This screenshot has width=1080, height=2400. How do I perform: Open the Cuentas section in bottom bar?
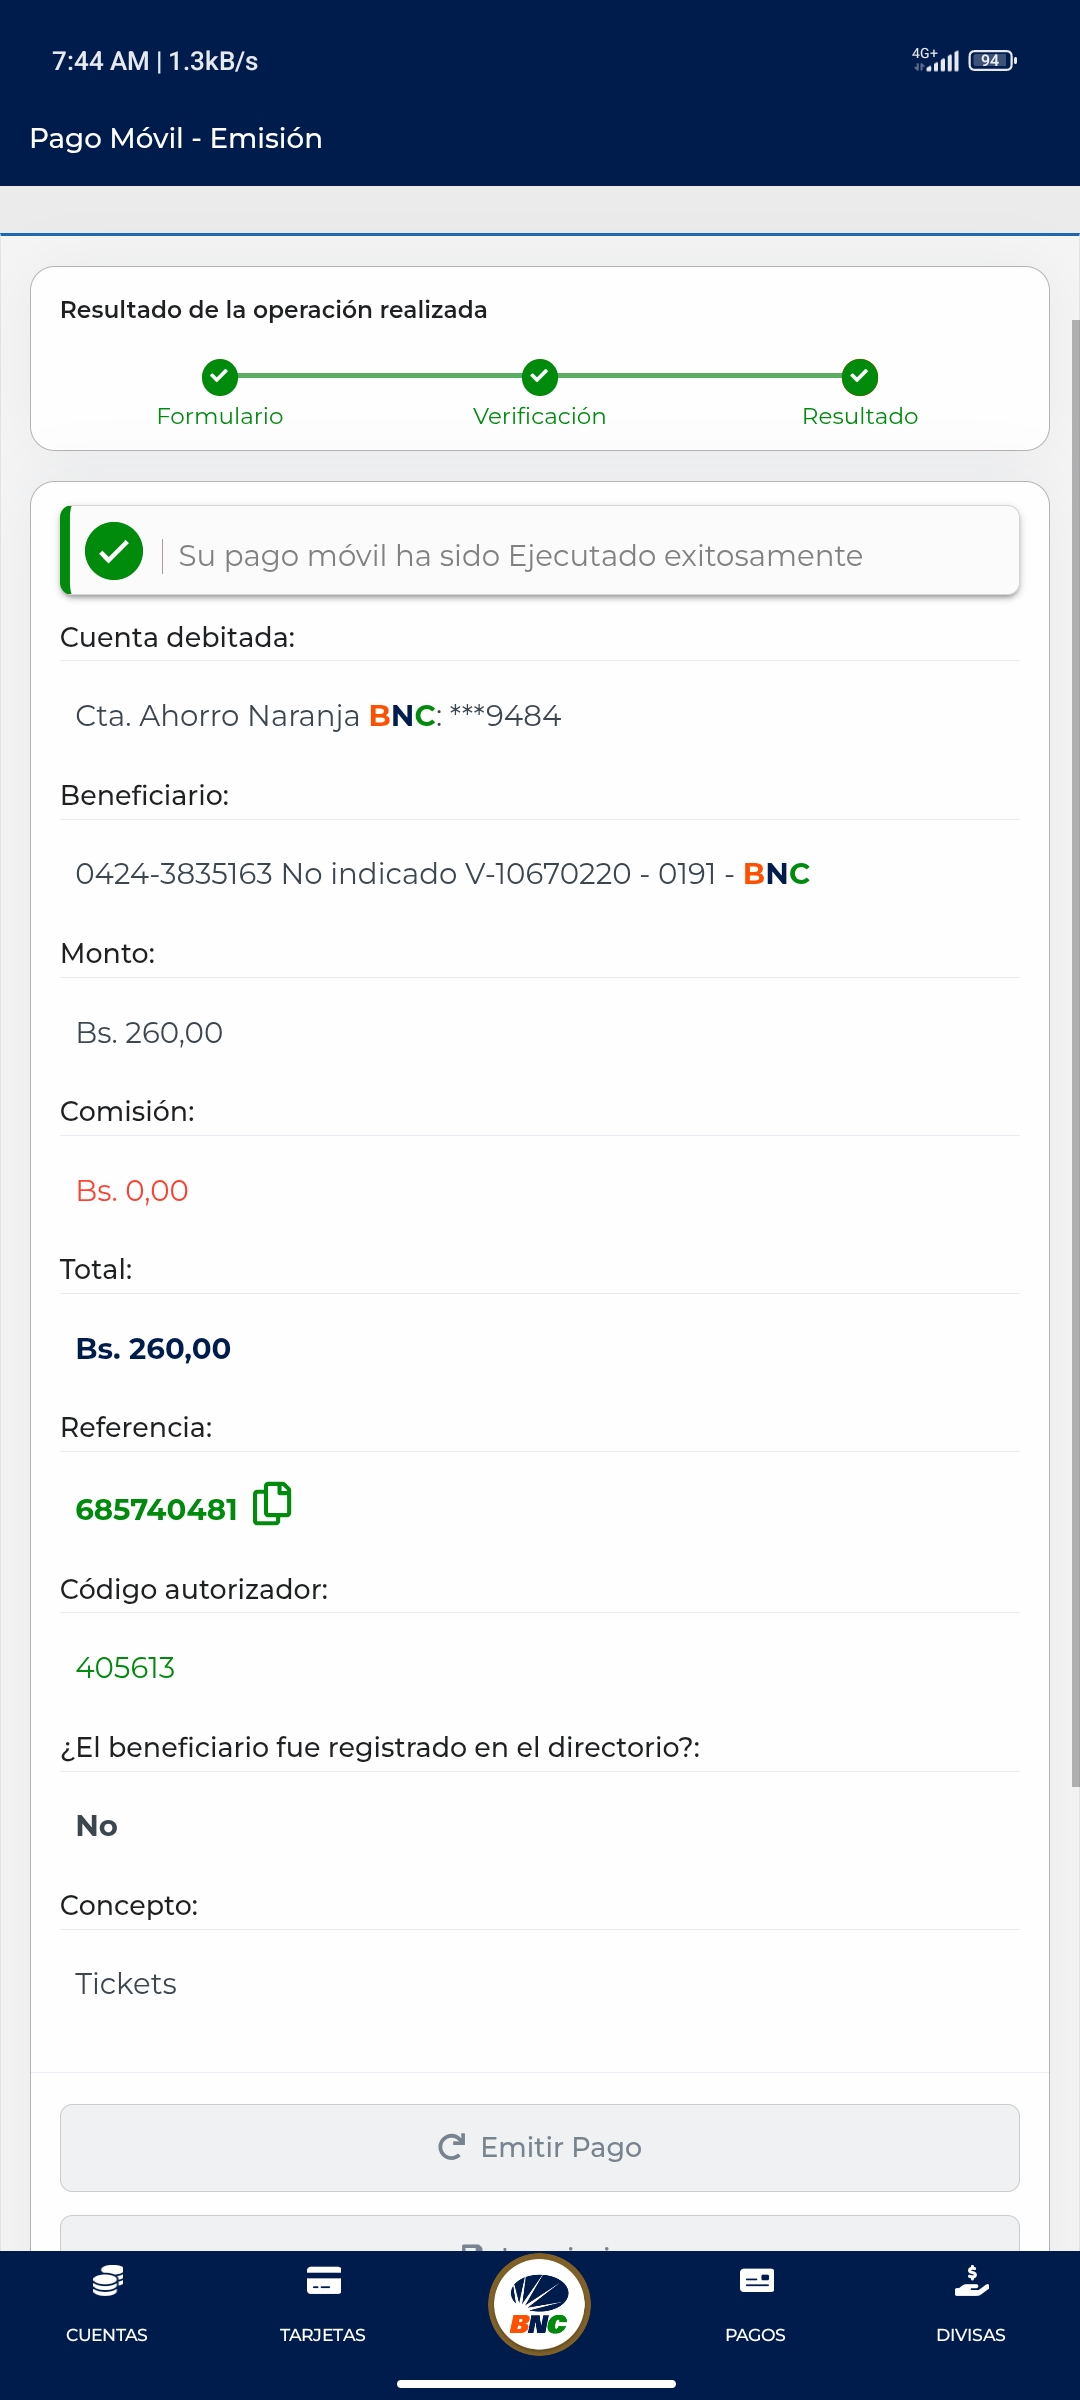pyautogui.click(x=107, y=2304)
